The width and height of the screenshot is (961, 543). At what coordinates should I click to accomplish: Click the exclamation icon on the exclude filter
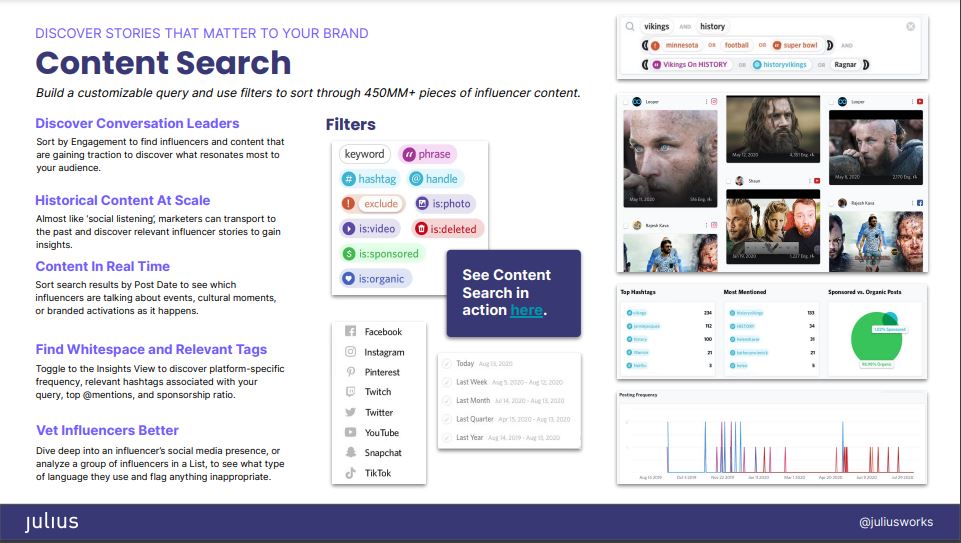tap(349, 203)
